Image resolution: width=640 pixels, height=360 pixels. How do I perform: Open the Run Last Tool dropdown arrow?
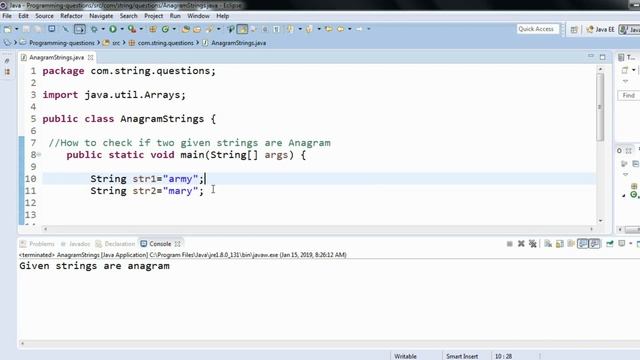pyautogui.click(x=141, y=29)
